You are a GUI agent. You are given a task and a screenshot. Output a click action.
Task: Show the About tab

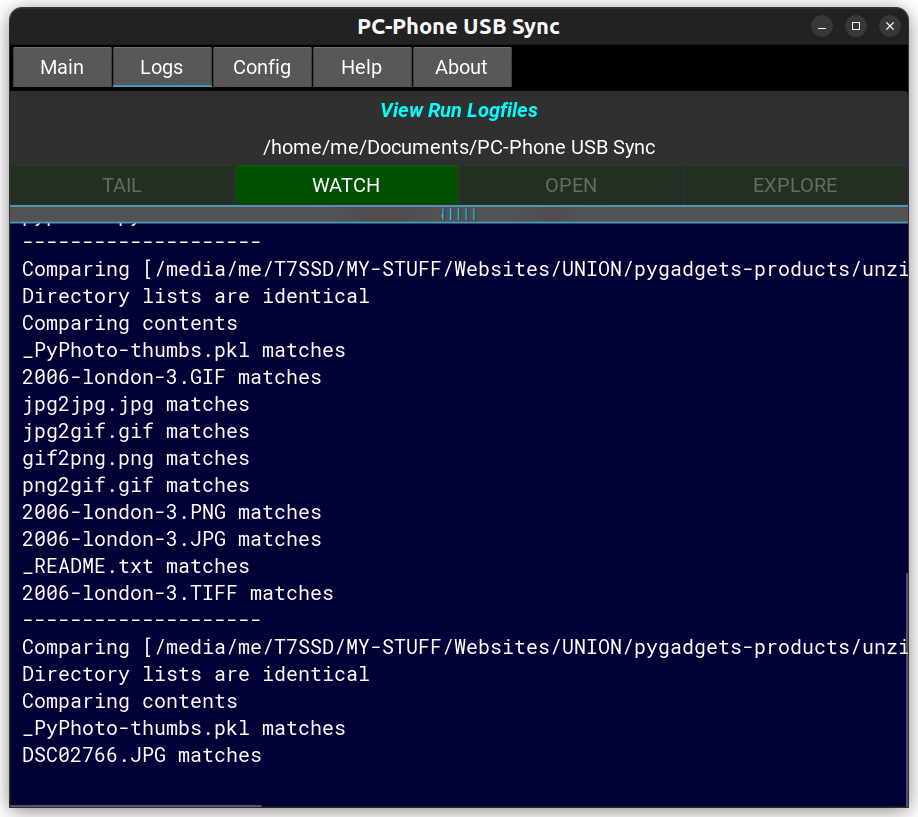461,68
